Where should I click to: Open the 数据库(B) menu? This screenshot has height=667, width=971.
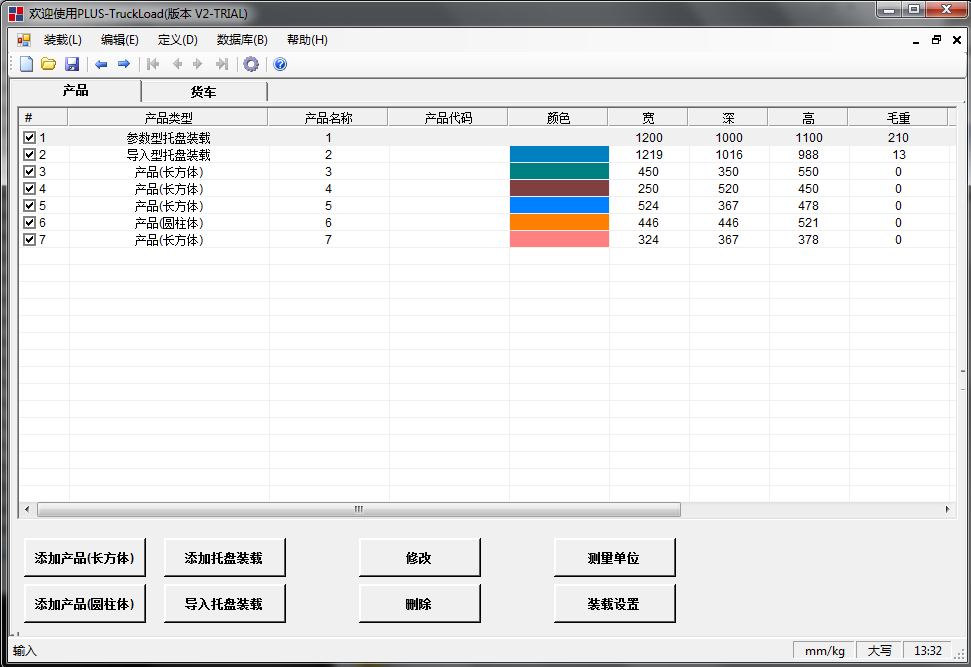(x=241, y=39)
